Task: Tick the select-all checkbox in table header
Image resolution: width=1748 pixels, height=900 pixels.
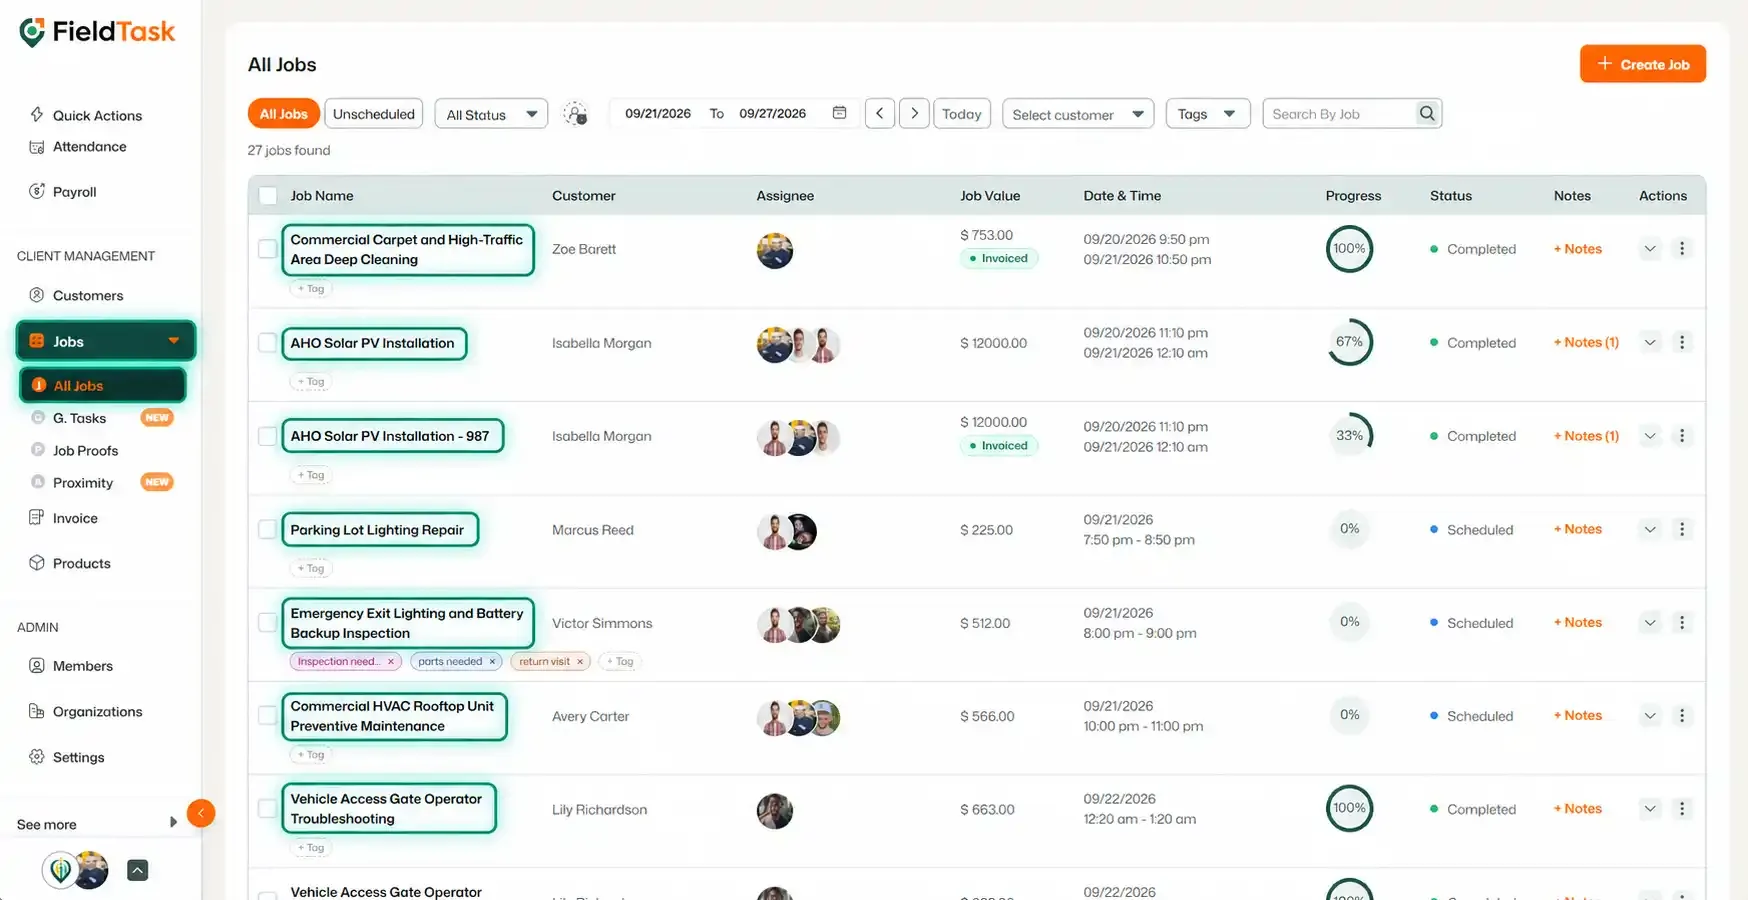Action: 268,196
